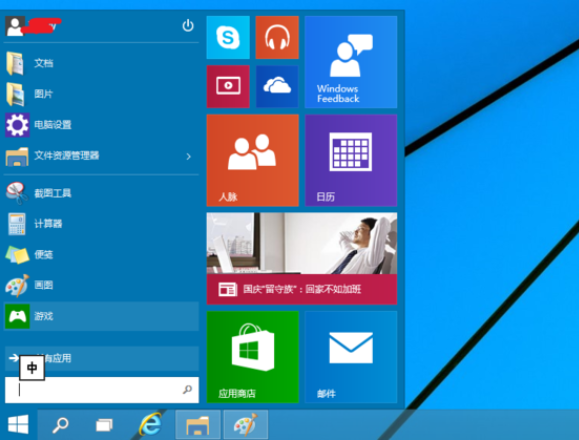579x440 pixels.
Task: Click the 中 input method indicator
Action: pos(32,368)
